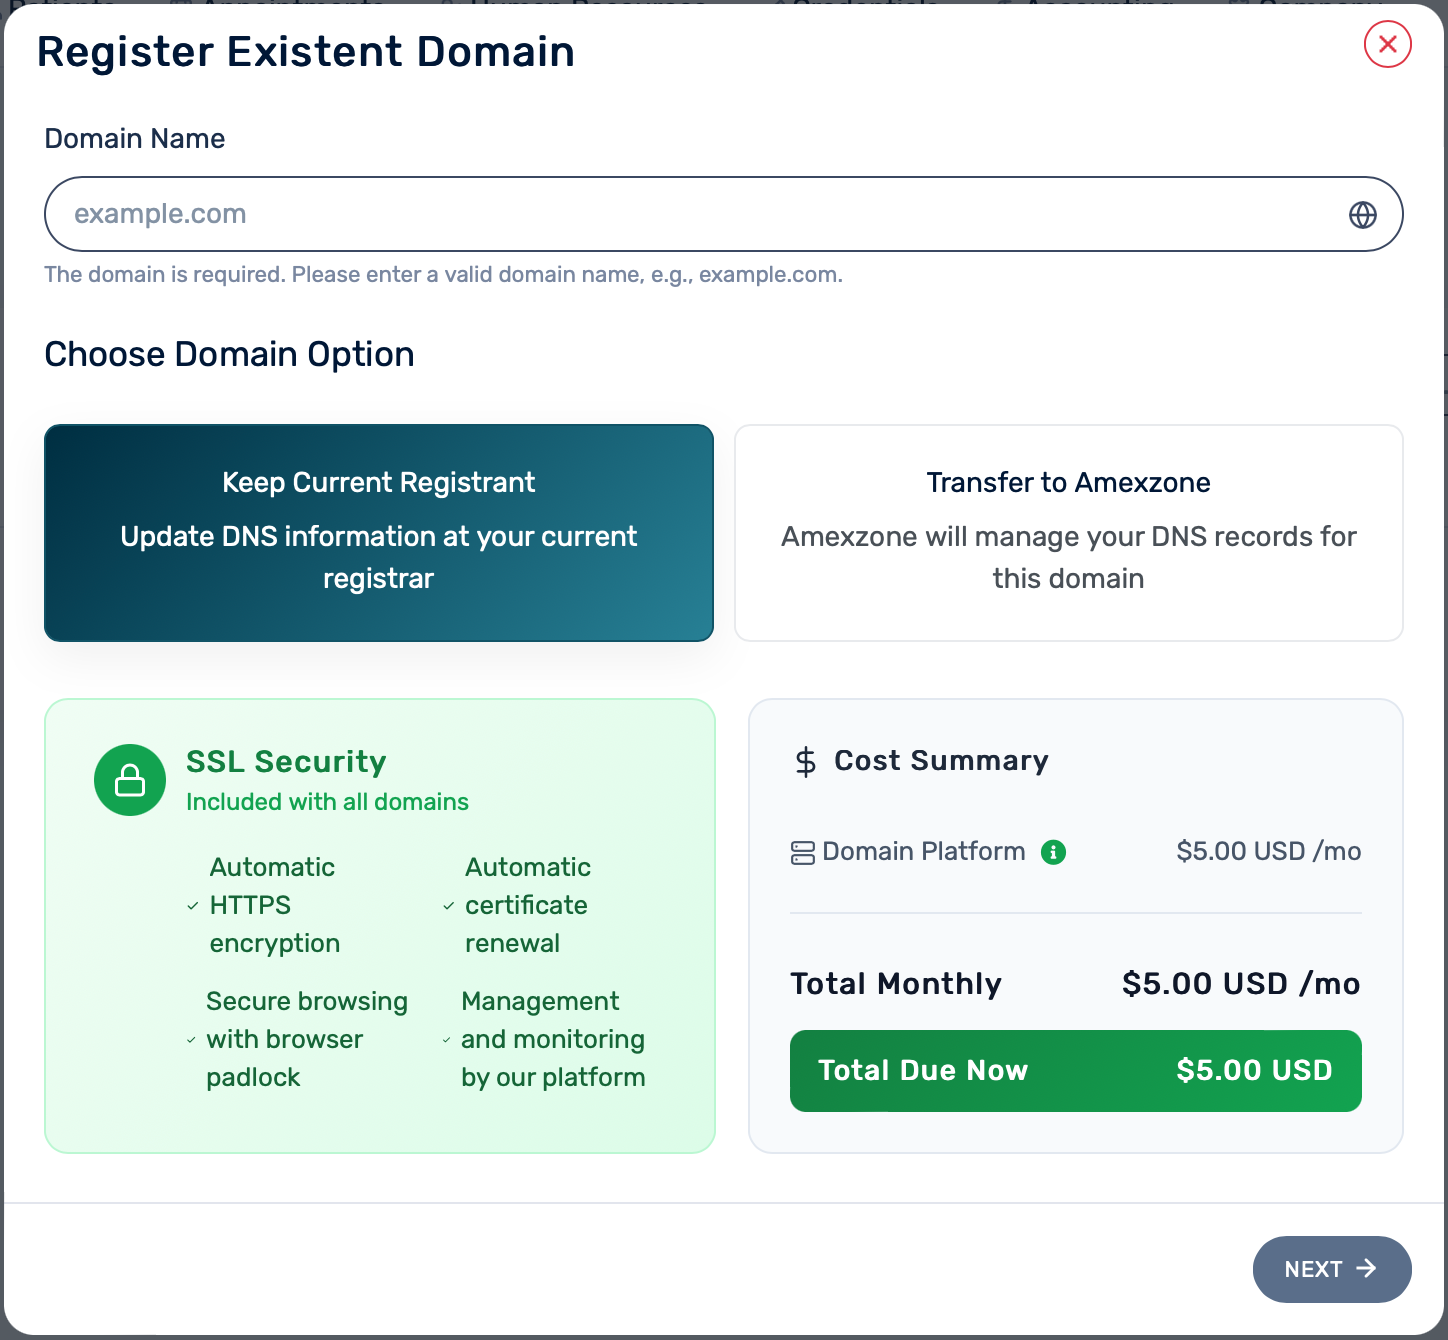This screenshot has width=1448, height=1340.
Task: Close the Register Existent Domain dialog
Action: (x=1387, y=44)
